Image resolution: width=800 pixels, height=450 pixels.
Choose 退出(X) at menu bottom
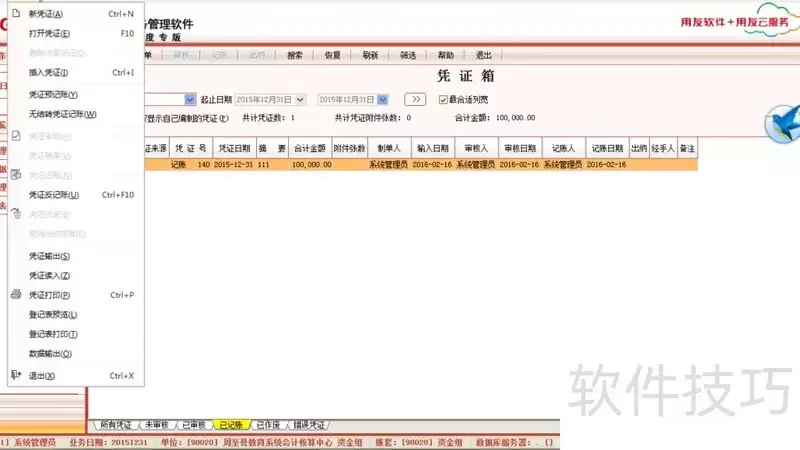point(41,376)
